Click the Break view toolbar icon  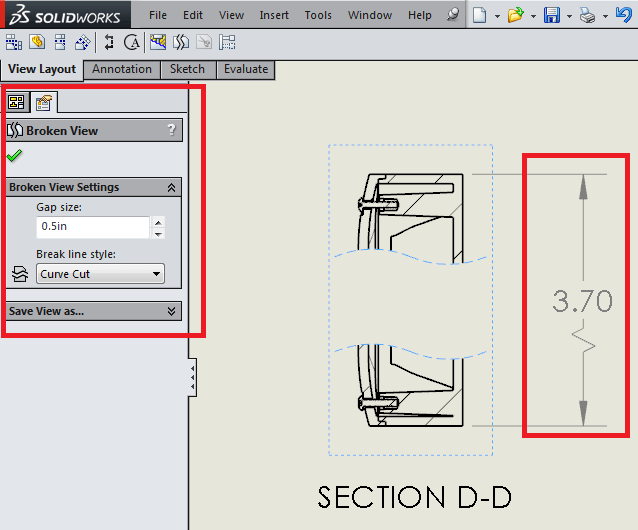point(181,42)
